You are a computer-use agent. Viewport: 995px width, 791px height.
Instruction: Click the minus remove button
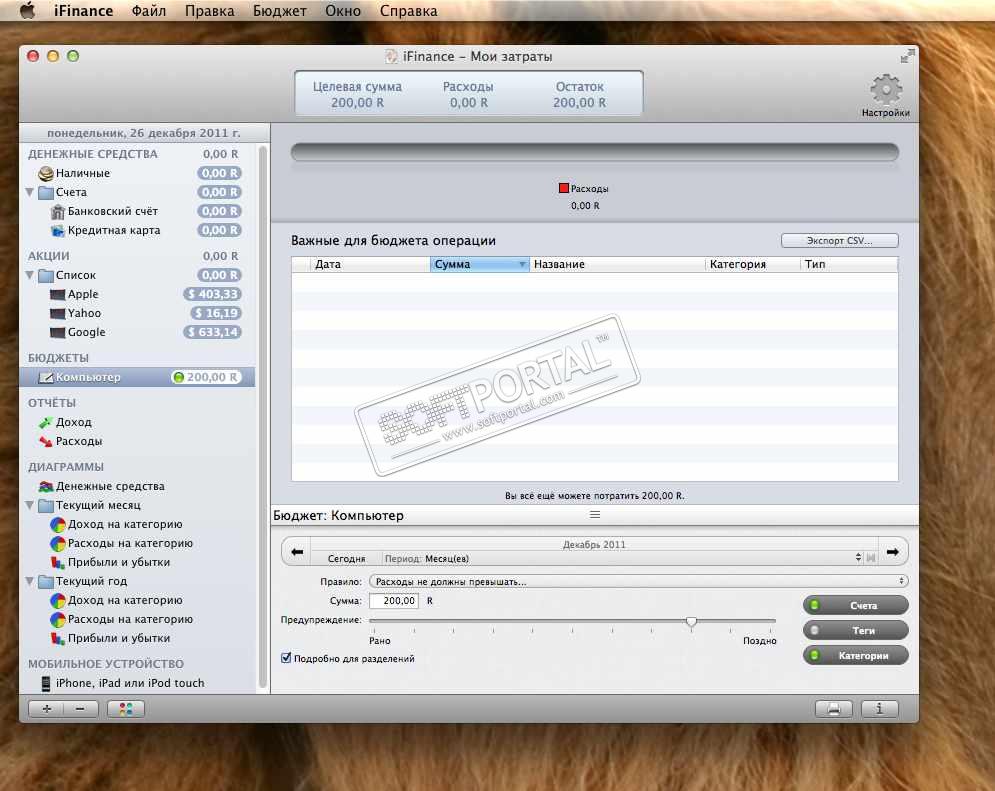[81, 709]
